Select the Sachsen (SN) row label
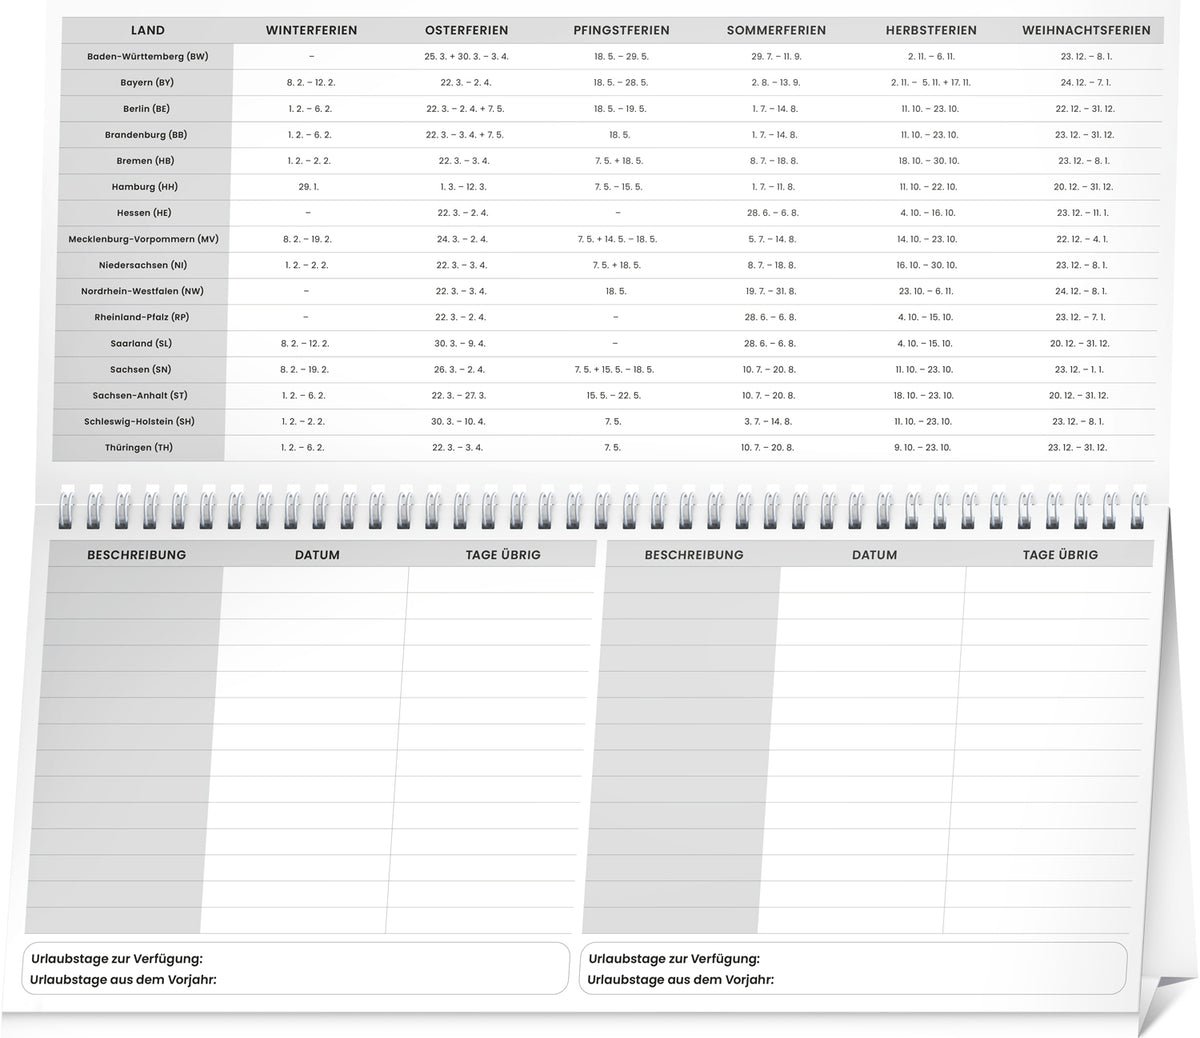1200x1038 pixels. (140, 369)
